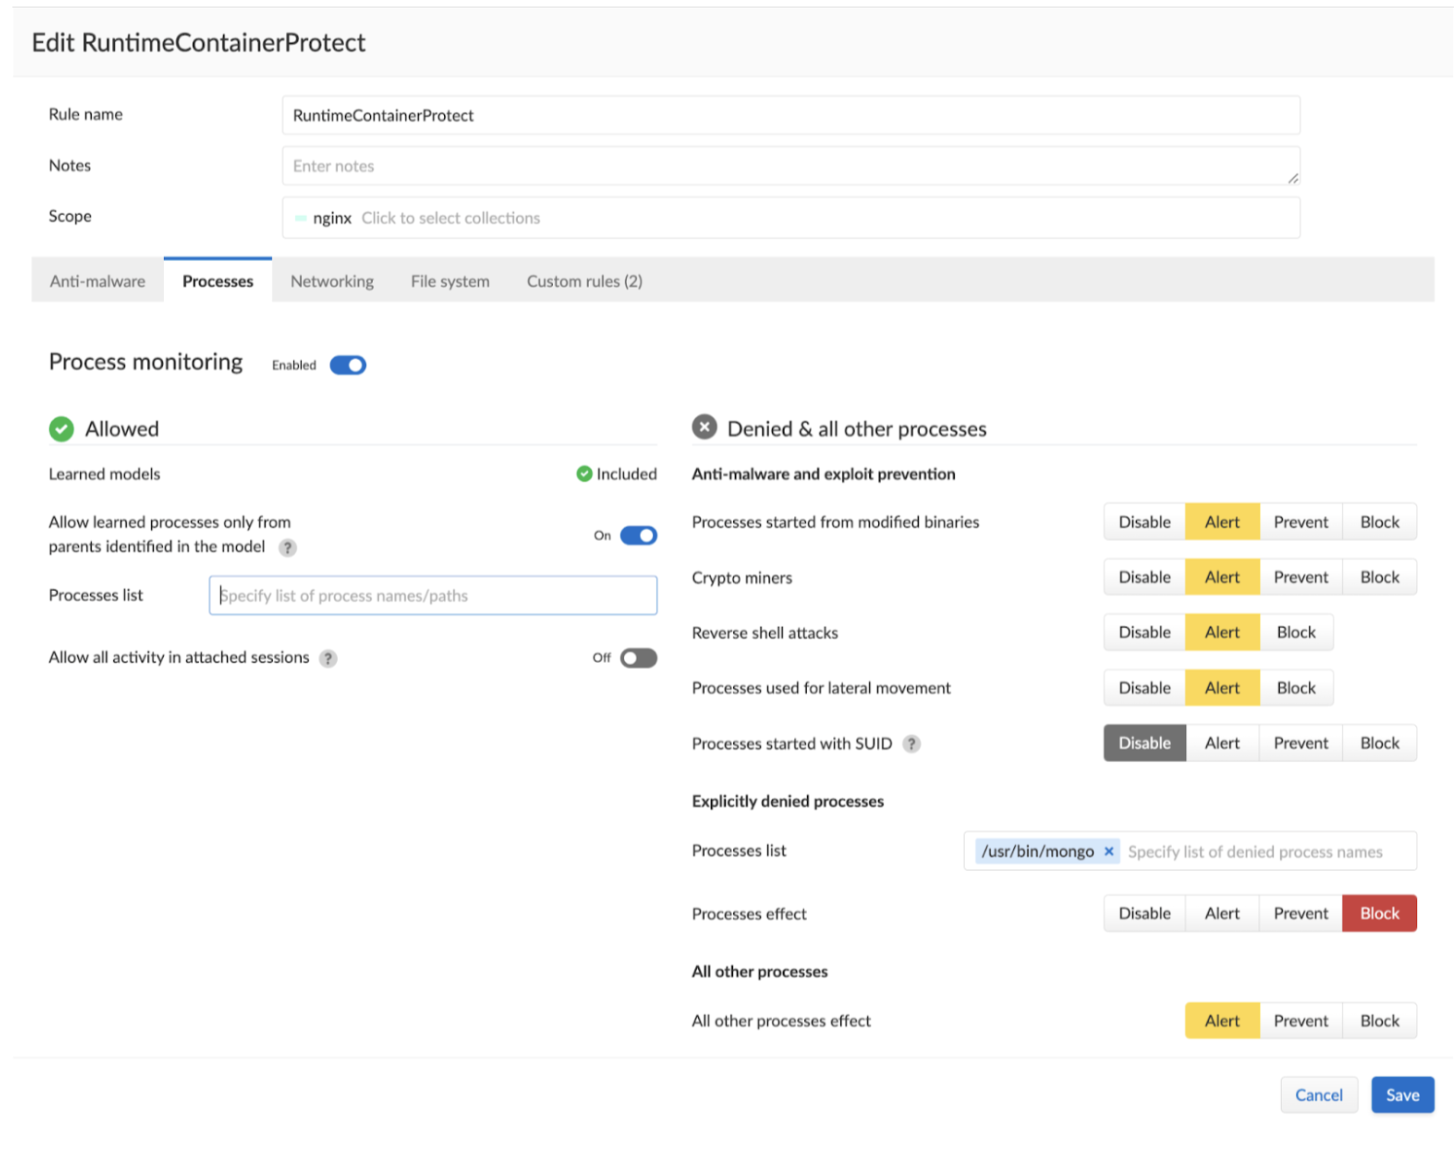Set Reverse shell attacks to Alert
The height and width of the screenshot is (1152, 1454).
(1222, 632)
